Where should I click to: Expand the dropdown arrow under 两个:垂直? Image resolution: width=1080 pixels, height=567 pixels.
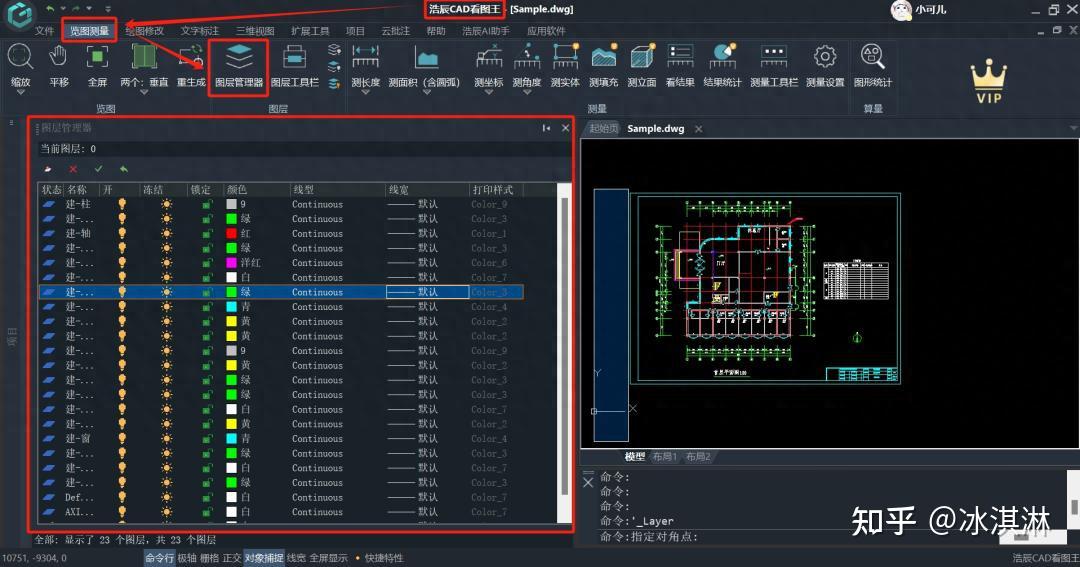pyautogui.click(x=144, y=92)
